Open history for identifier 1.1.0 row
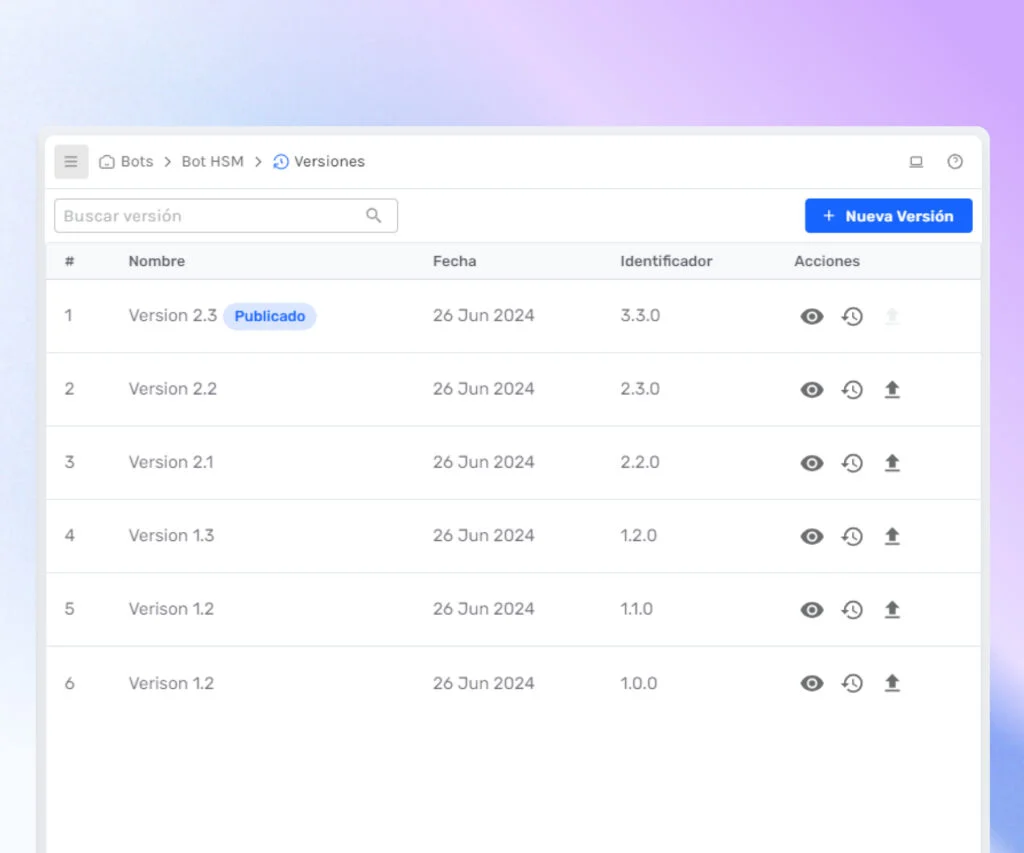Image resolution: width=1024 pixels, height=853 pixels. click(x=852, y=610)
